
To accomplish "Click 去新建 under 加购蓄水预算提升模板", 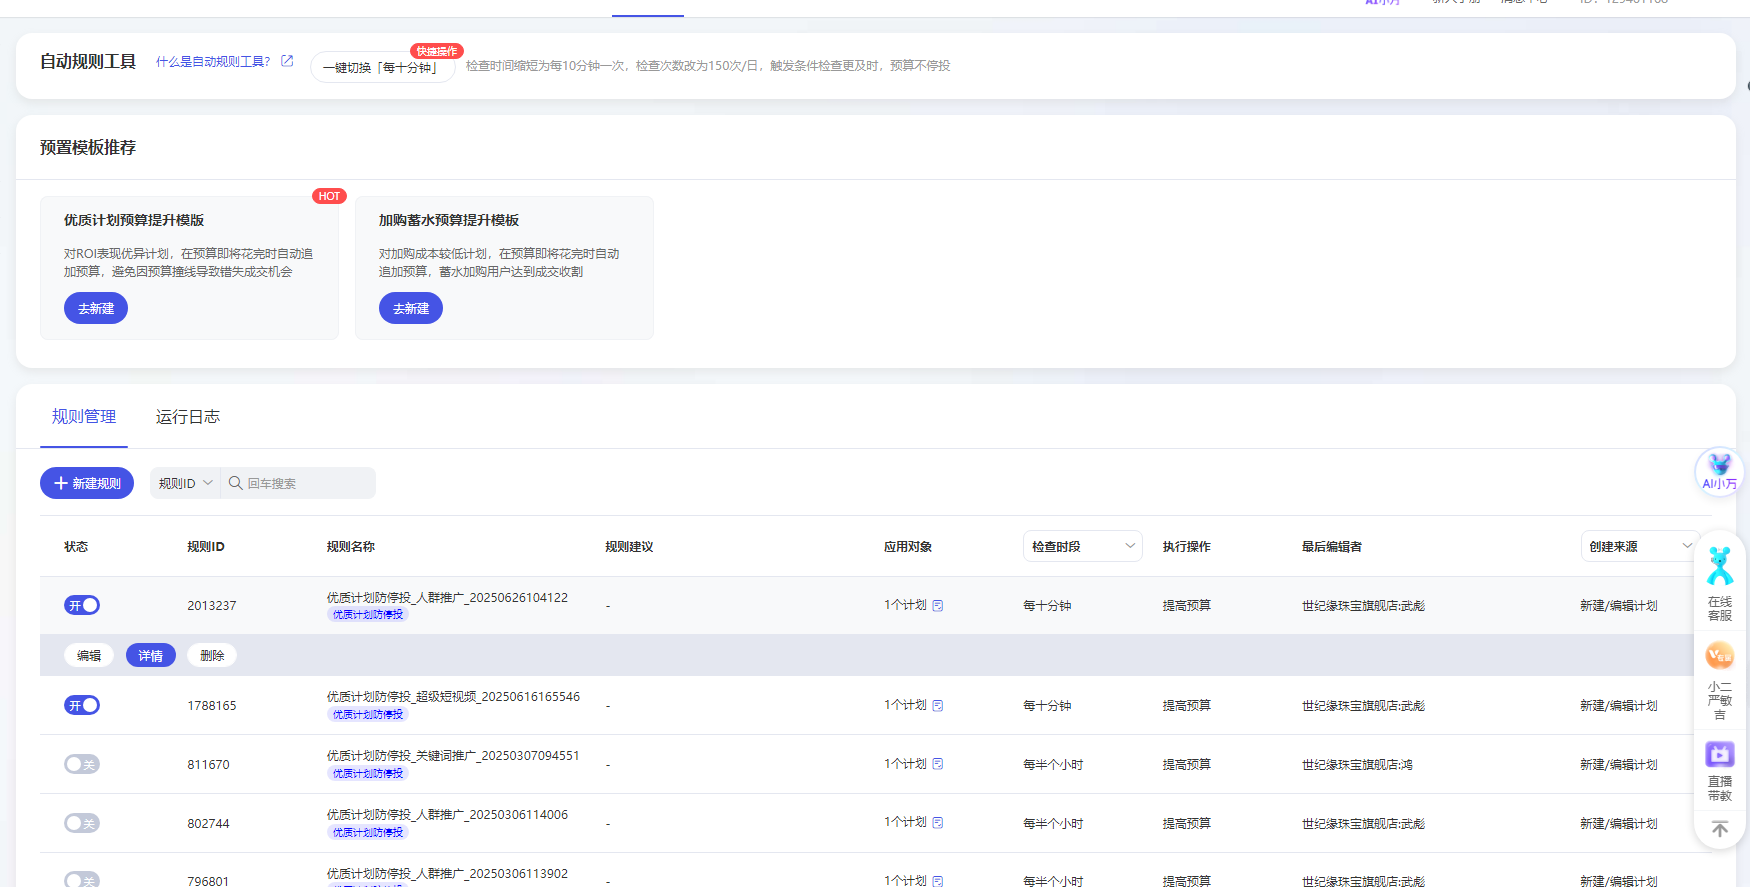I will tap(410, 308).
